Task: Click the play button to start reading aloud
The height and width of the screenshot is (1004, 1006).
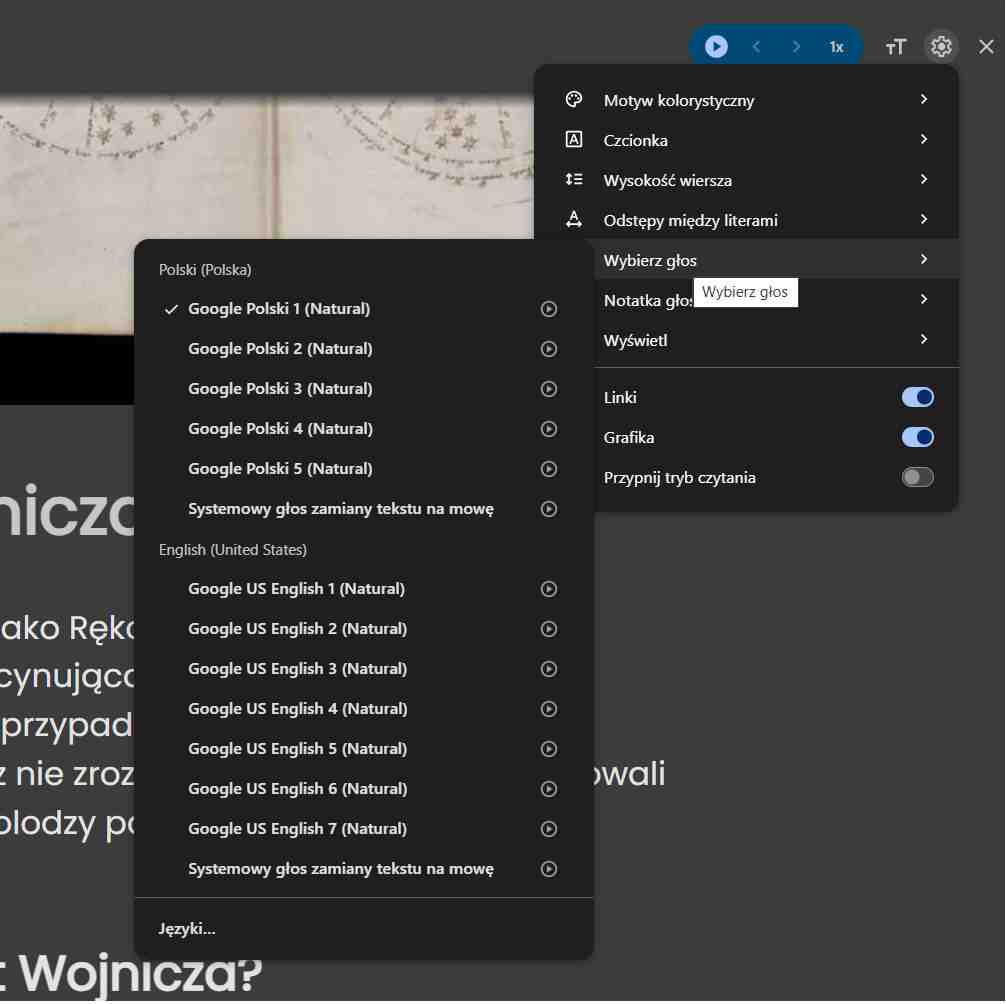Action: click(715, 46)
